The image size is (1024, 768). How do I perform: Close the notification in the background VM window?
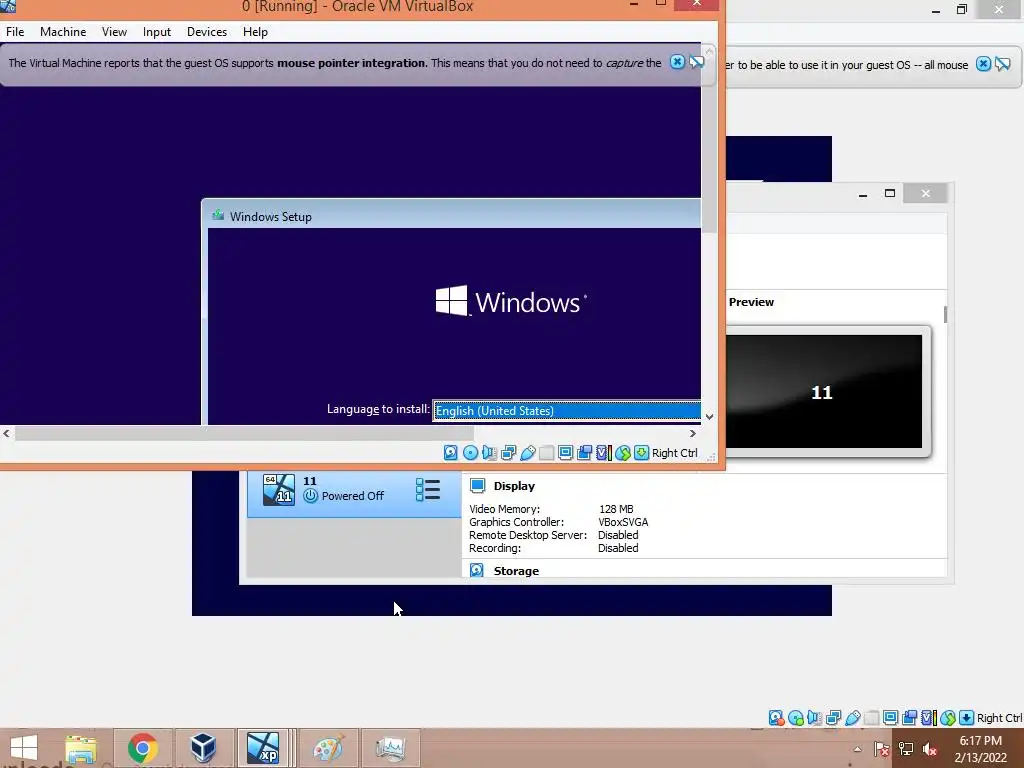point(983,64)
